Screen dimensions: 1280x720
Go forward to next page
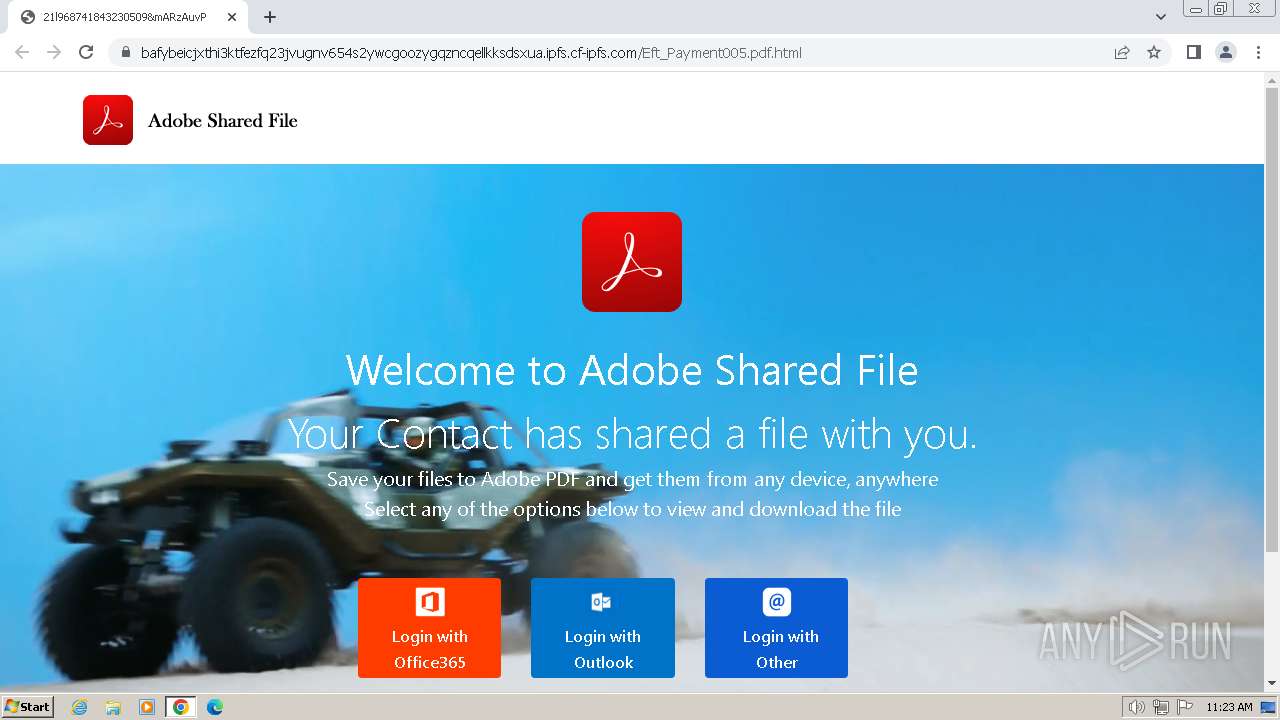pyautogui.click(x=54, y=53)
